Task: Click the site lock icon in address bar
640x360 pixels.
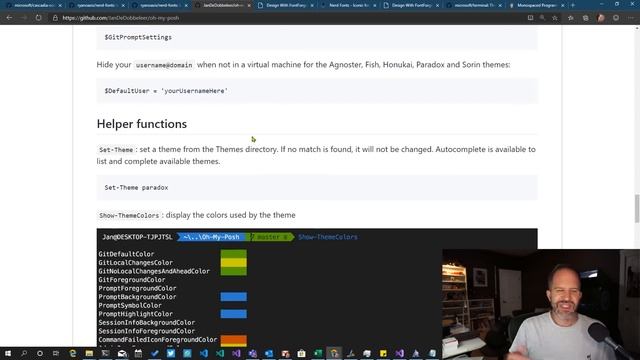Action: click(x=55, y=18)
